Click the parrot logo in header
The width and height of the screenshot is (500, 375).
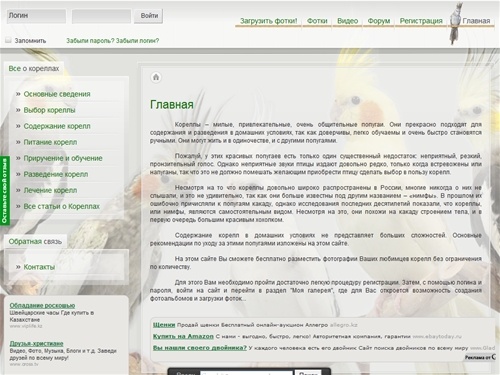(455, 23)
